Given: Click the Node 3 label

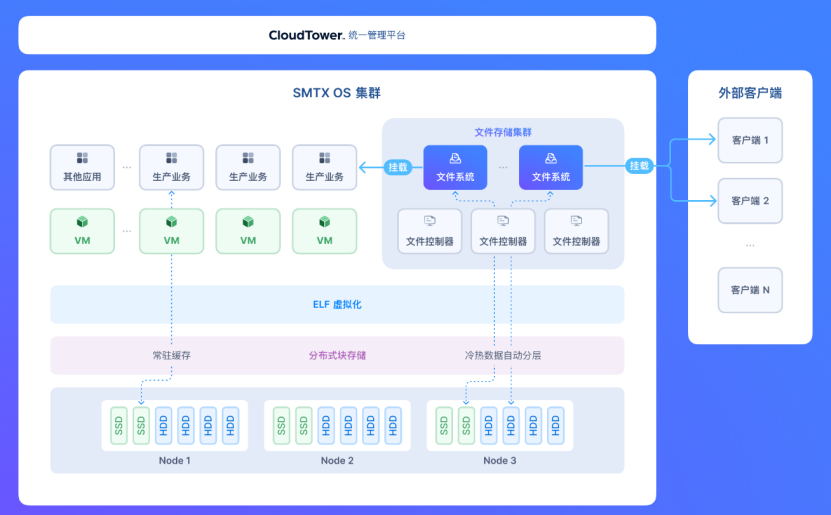Looking at the screenshot, I should [500, 461].
